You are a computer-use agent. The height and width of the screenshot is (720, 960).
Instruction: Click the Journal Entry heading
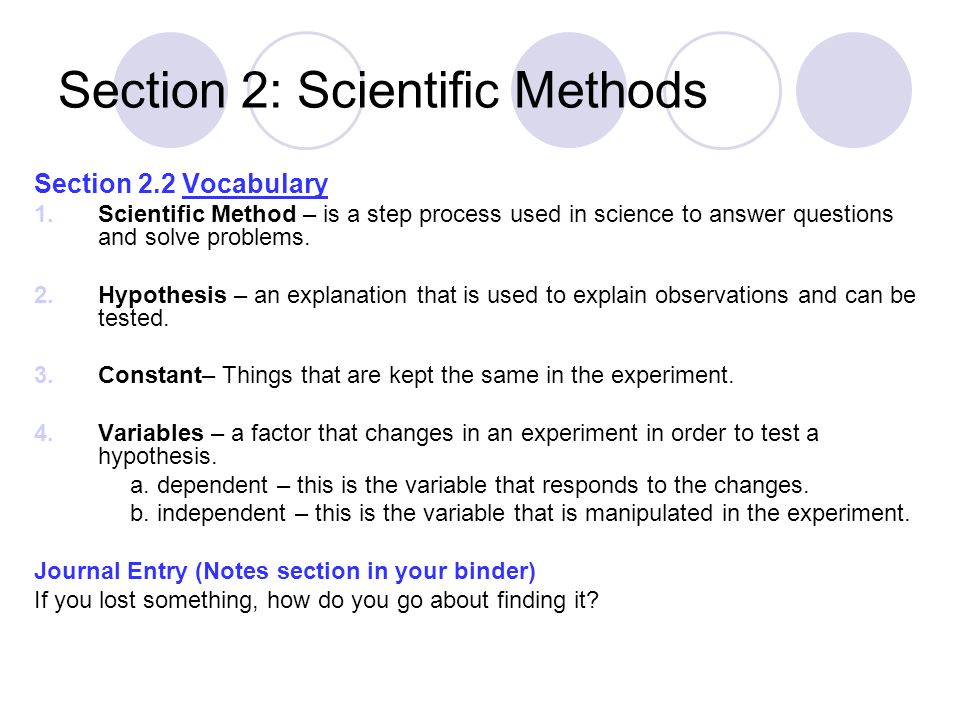pos(285,571)
